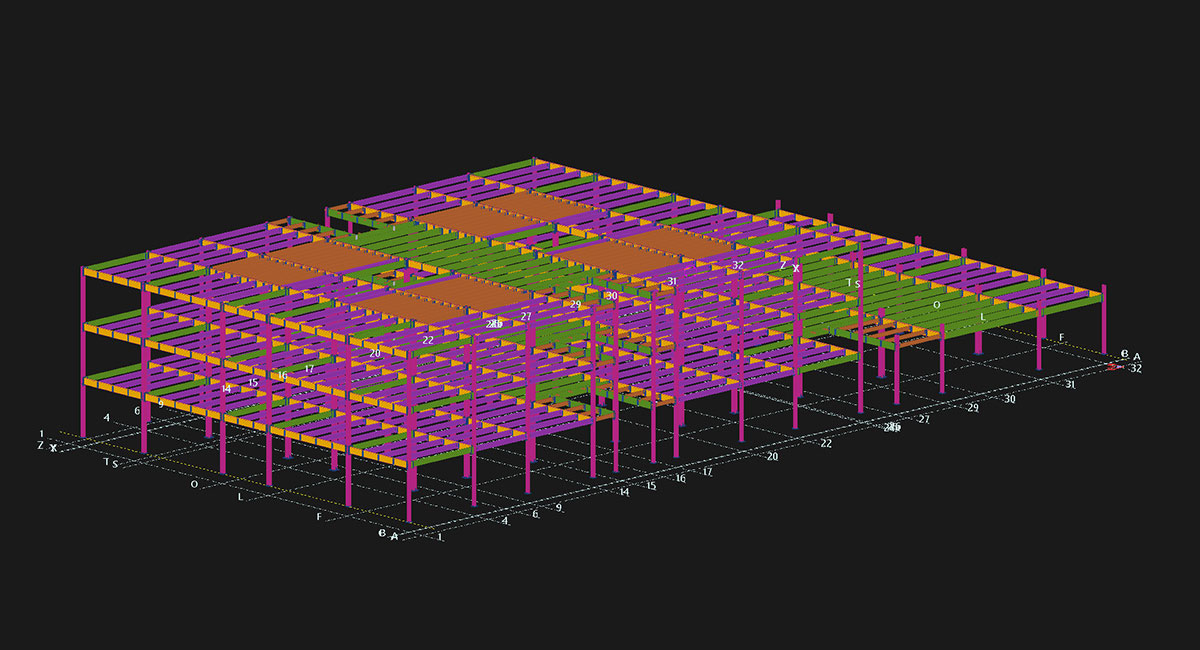Image resolution: width=1200 pixels, height=650 pixels.
Task: Click grid label F on left ground grid
Action: pos(319,517)
